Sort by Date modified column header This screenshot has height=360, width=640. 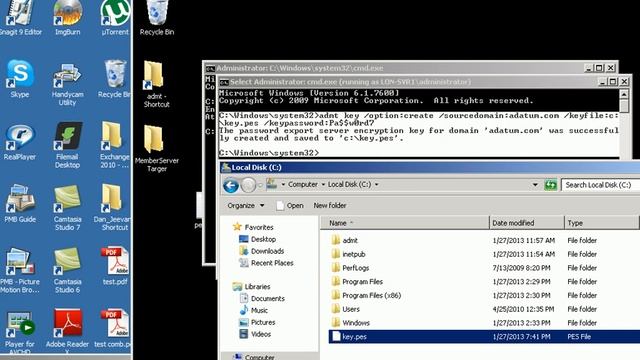527,223
